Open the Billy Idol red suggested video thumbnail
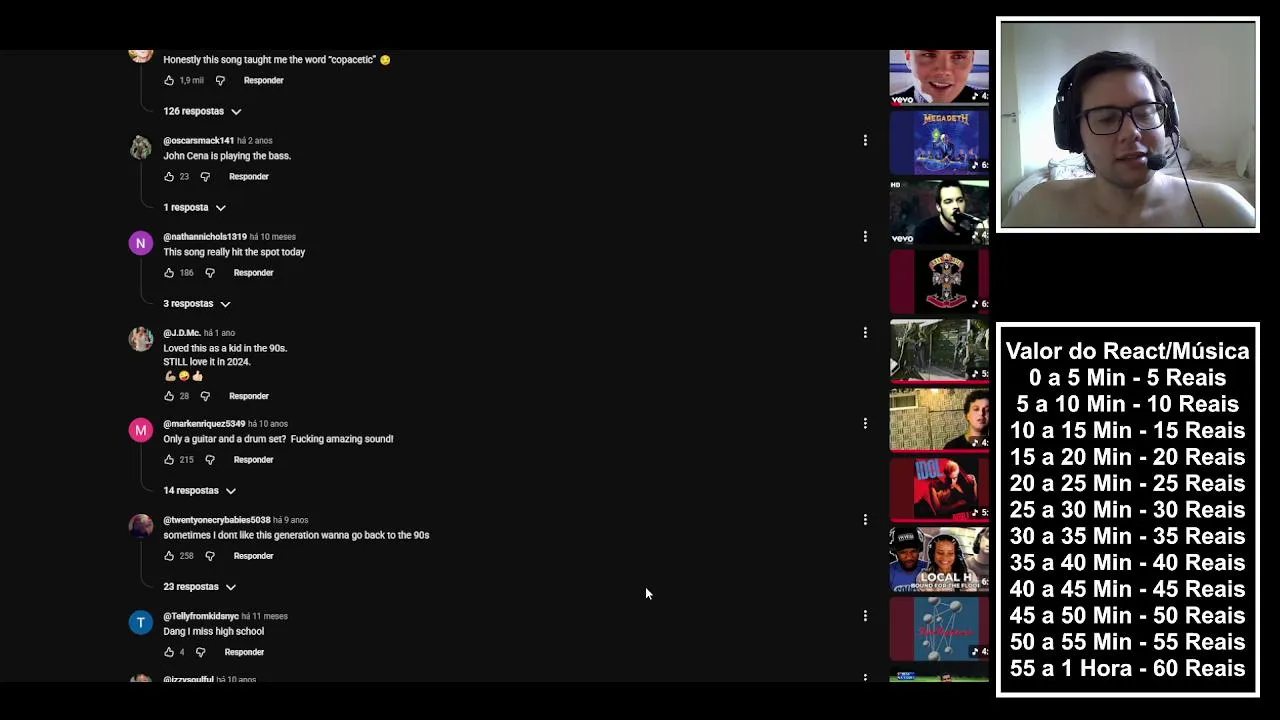The width and height of the screenshot is (1280, 720). (x=939, y=490)
